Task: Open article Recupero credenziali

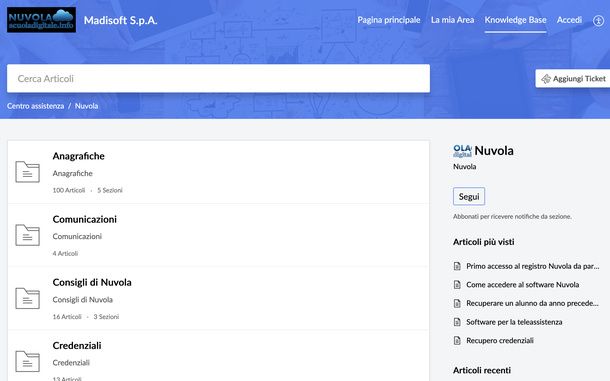Action: click(x=500, y=341)
